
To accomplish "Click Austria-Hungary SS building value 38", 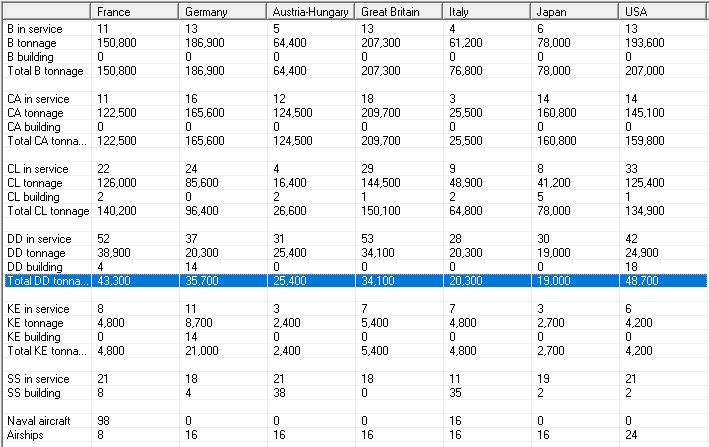I will [279, 393].
